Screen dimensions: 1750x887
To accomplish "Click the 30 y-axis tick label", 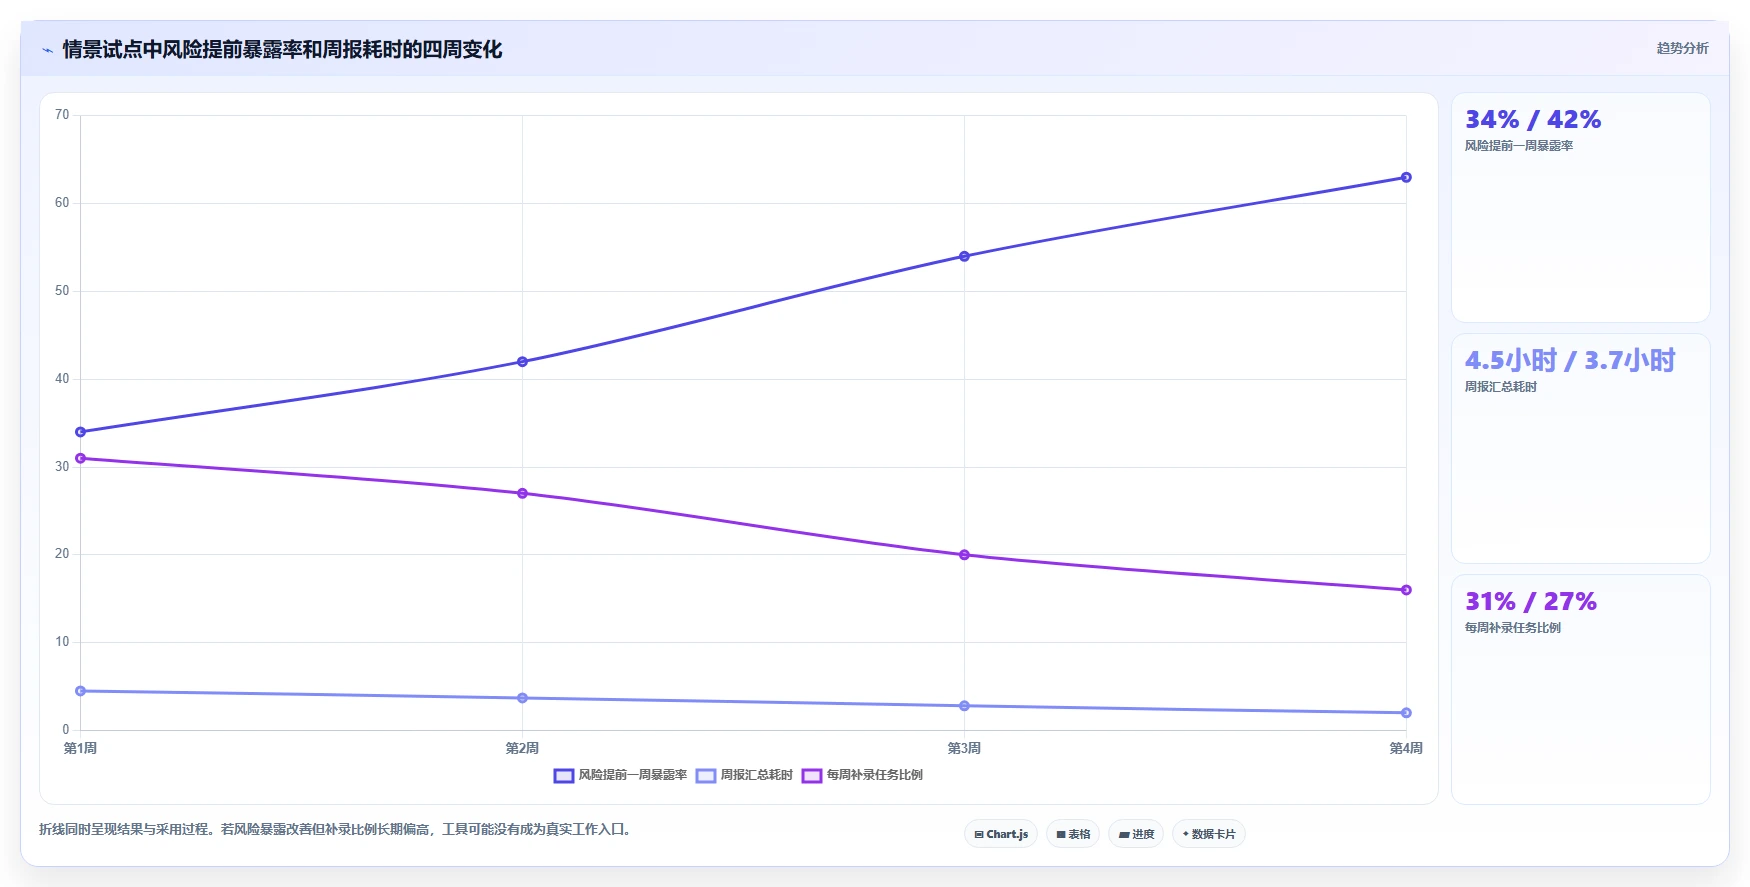I will click(x=62, y=466).
